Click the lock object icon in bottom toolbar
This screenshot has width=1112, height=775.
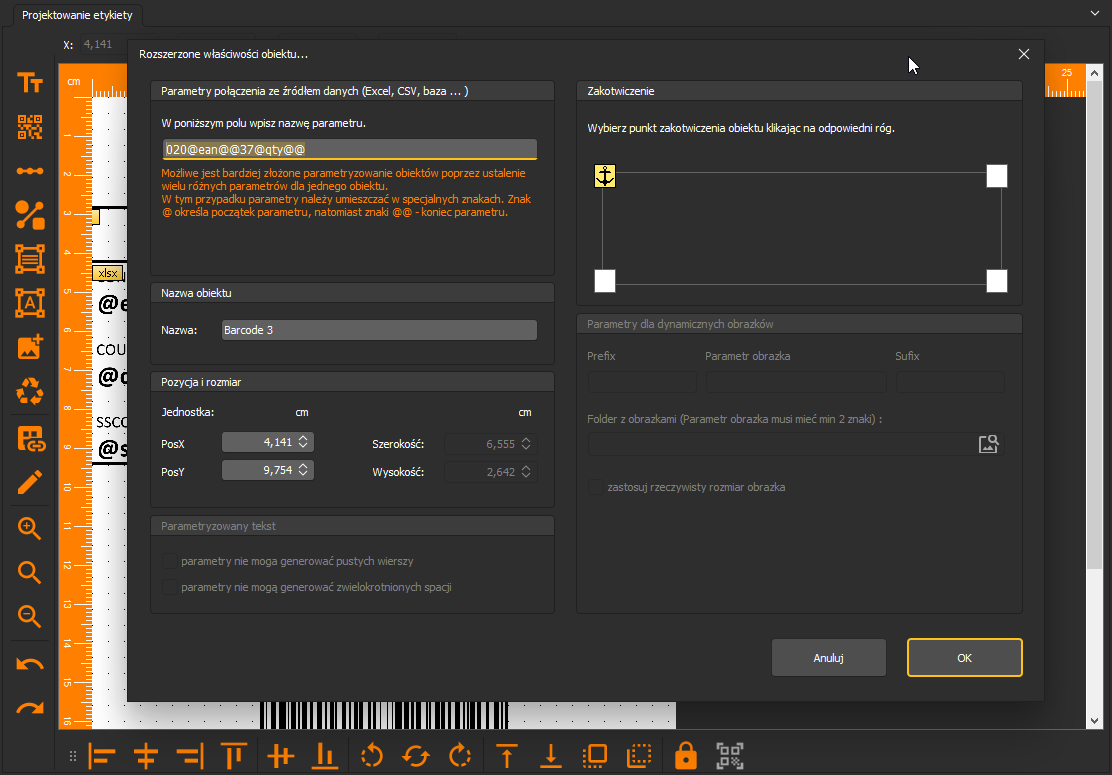(685, 756)
